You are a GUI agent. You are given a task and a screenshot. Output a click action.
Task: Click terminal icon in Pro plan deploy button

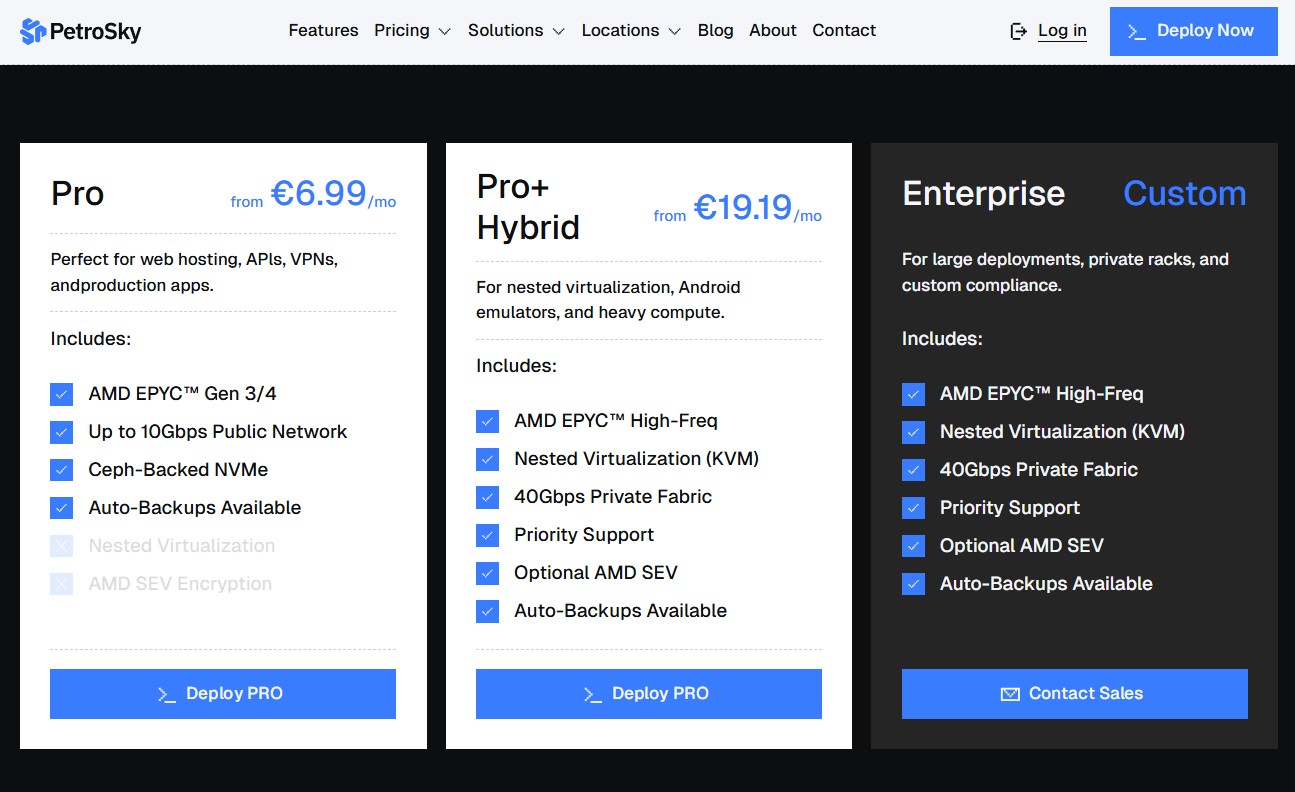click(x=167, y=694)
